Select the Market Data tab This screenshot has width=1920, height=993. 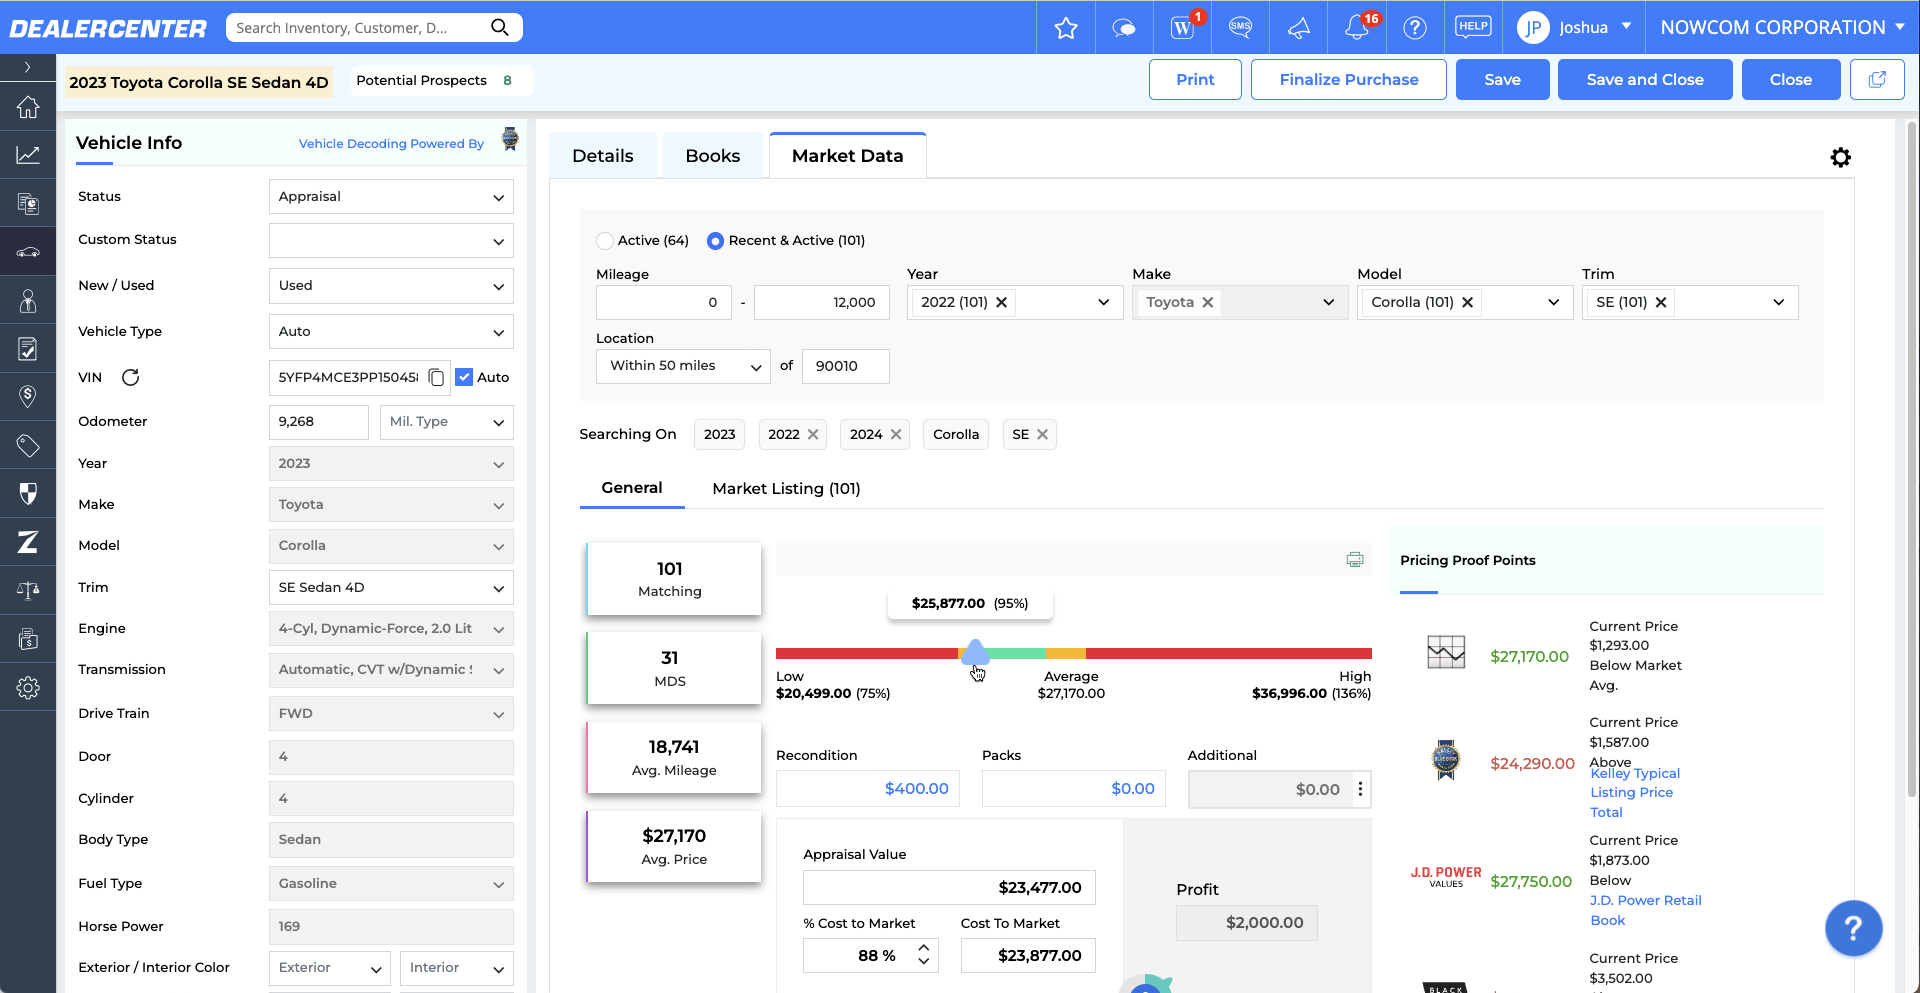[x=848, y=156]
